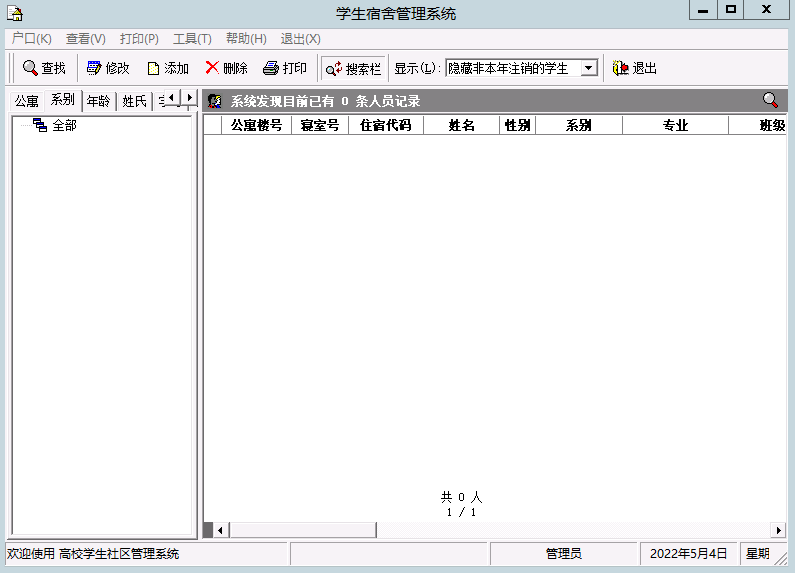The width and height of the screenshot is (795, 573).
Task: Click the red X 删除 icon
Action: tap(212, 67)
